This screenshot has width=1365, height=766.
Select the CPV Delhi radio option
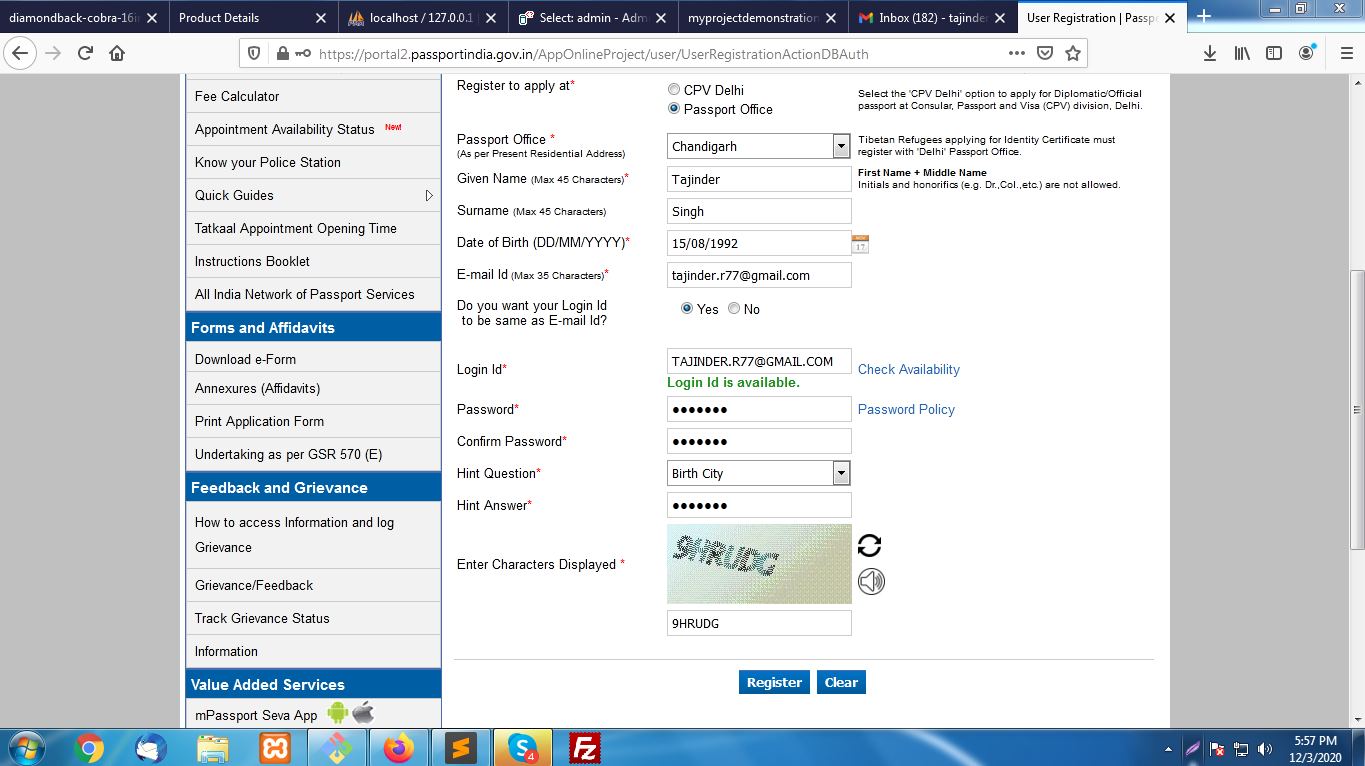(674, 90)
